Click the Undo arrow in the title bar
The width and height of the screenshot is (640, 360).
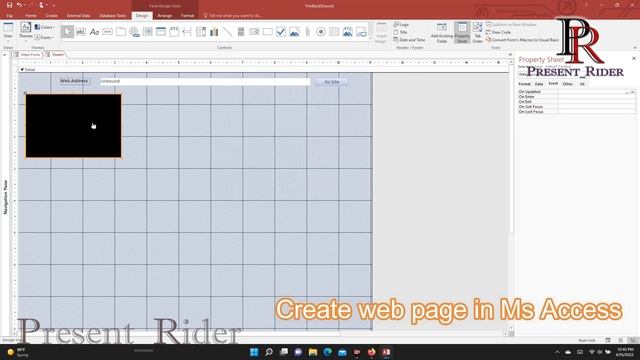[x=19, y=5]
